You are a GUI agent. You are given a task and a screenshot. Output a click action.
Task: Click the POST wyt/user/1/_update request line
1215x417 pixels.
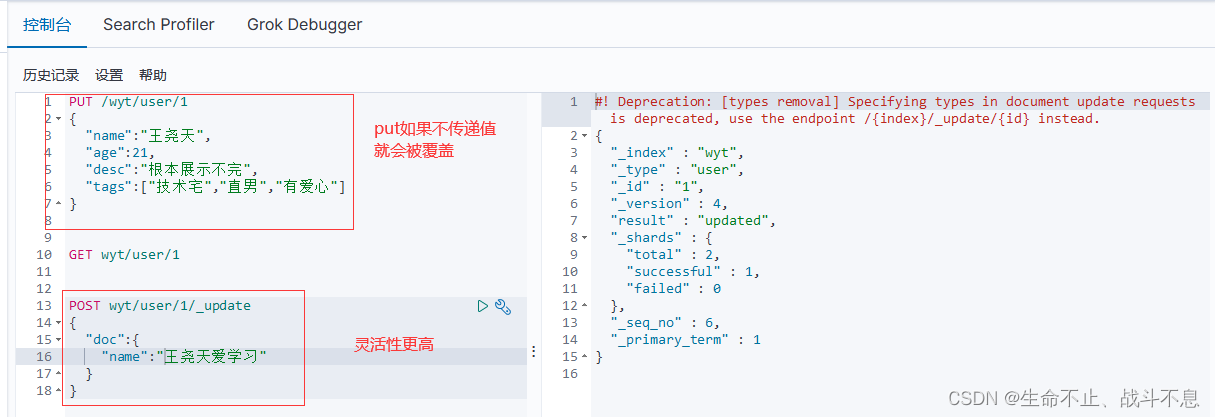[x=160, y=305]
